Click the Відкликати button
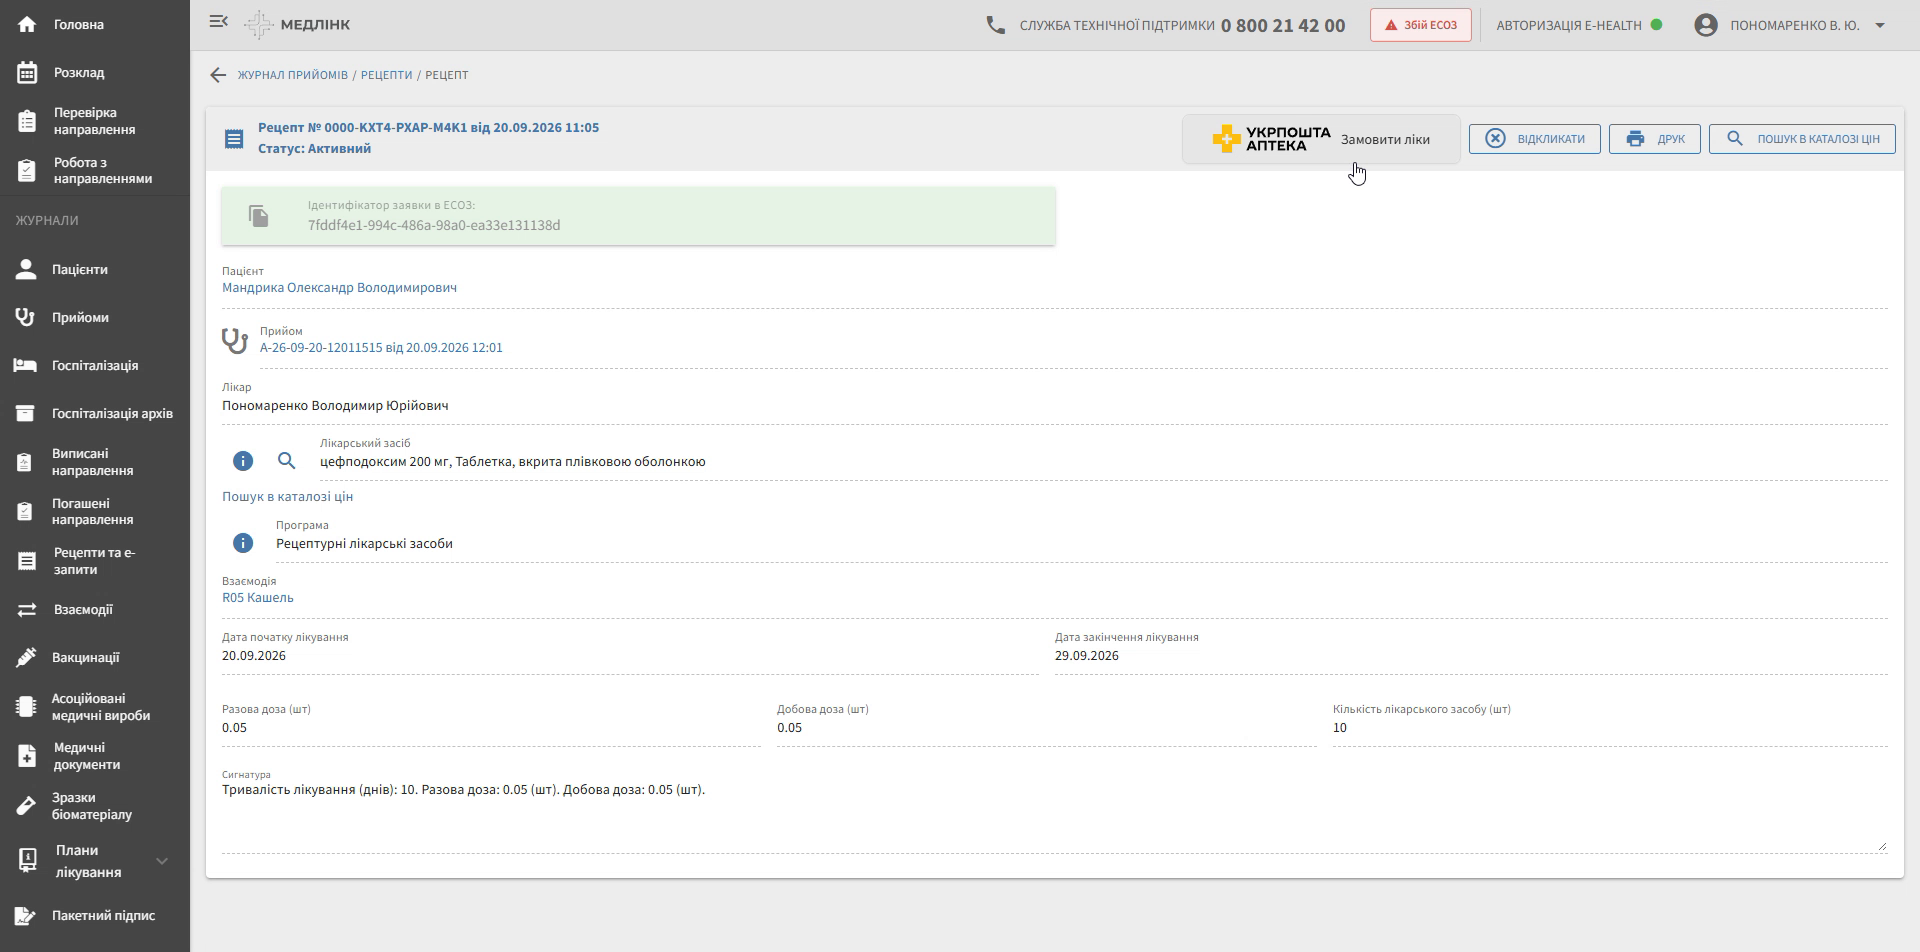1920x952 pixels. pos(1535,139)
